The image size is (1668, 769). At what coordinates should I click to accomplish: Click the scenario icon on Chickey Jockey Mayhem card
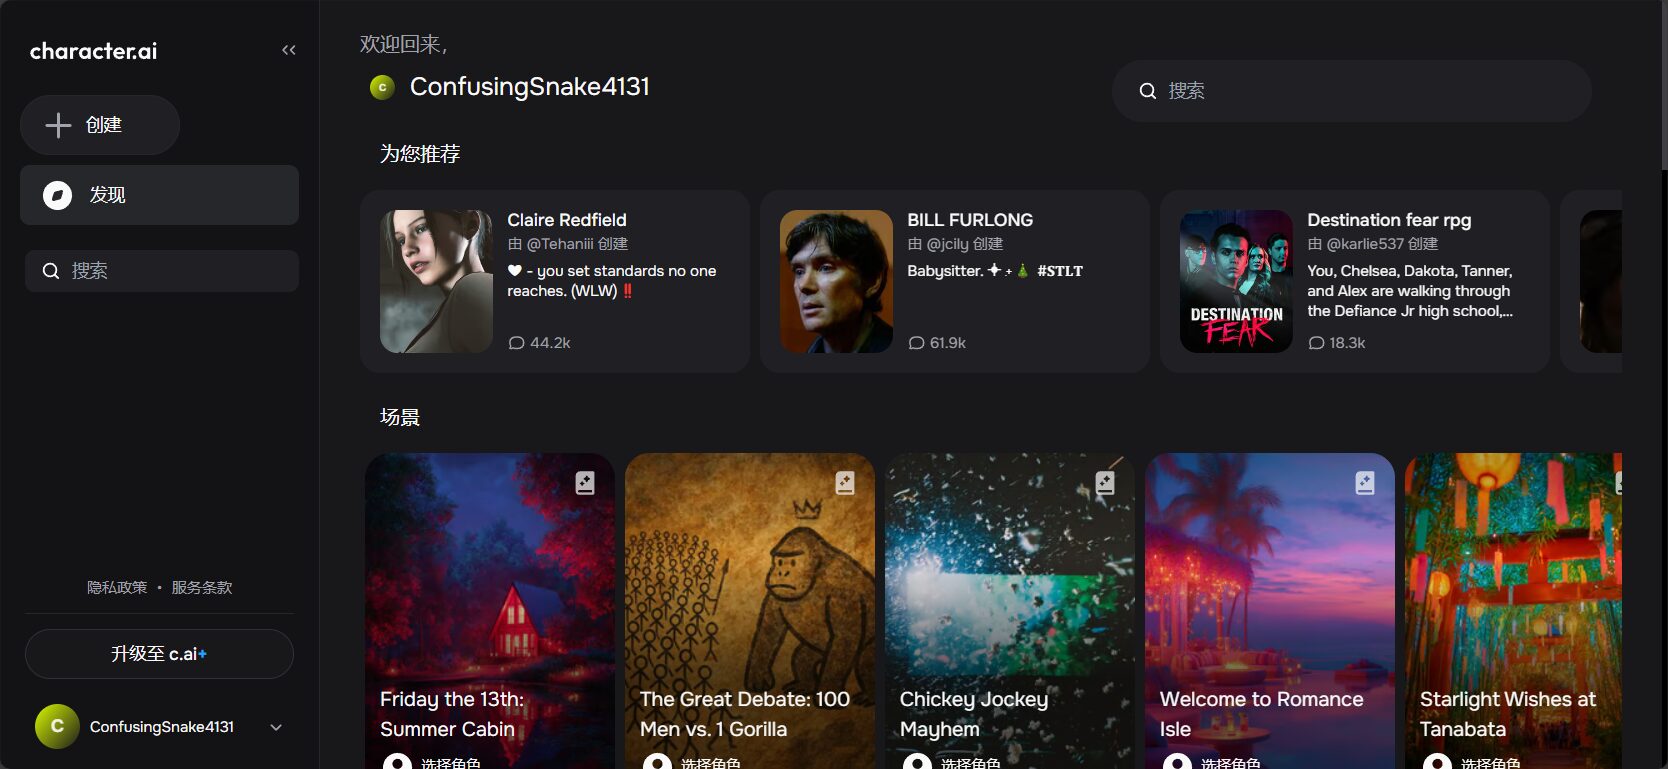(x=1105, y=483)
